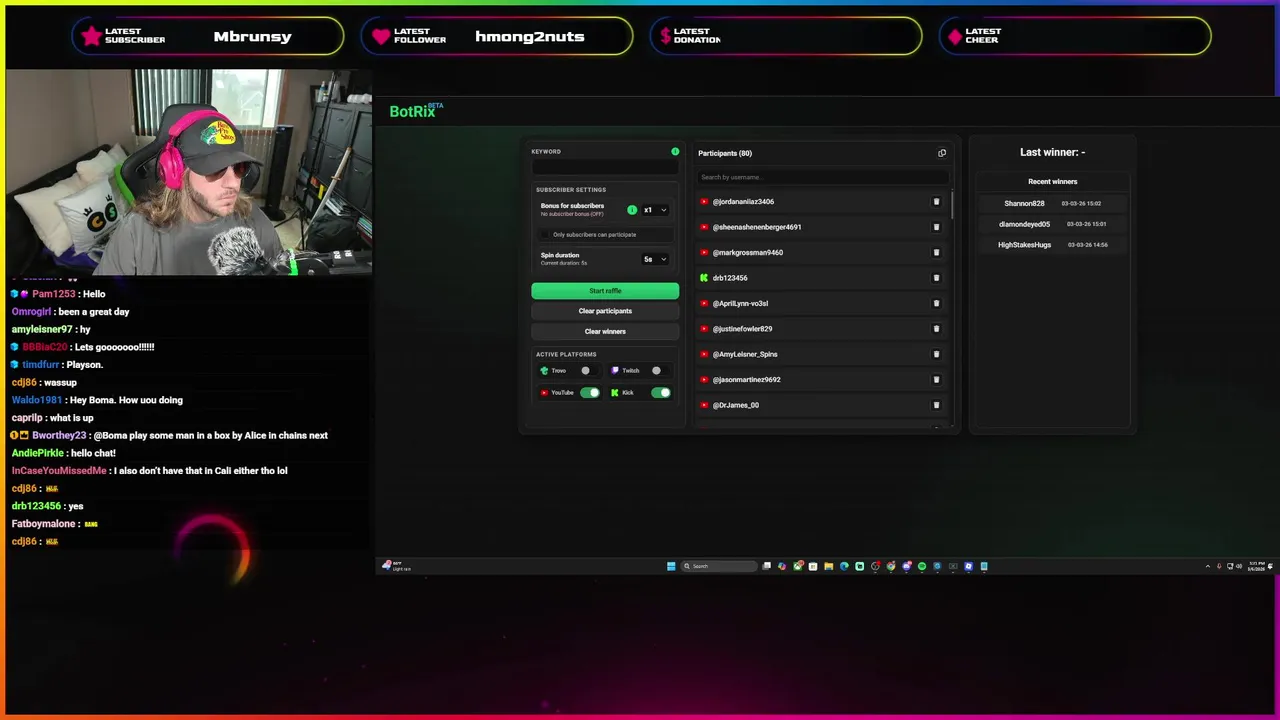This screenshot has height=720, width=1280.
Task: Select participant drb123456 in the list
Action: 730,278
